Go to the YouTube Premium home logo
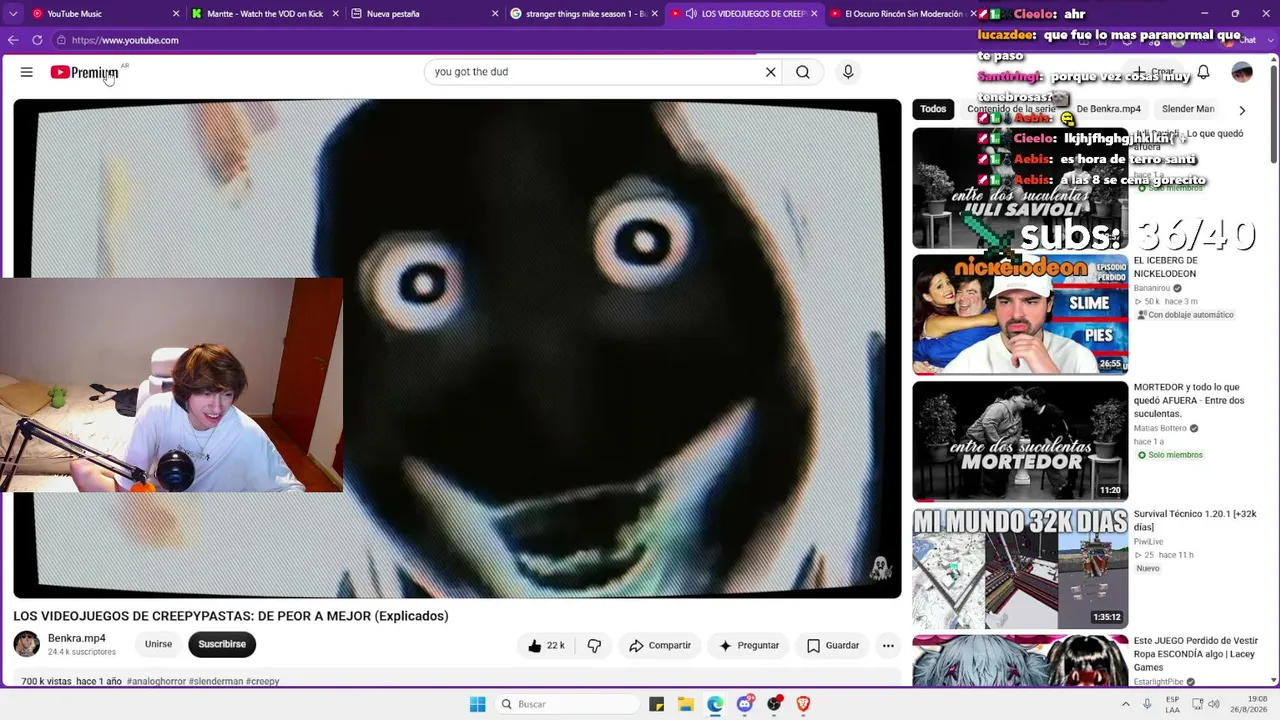1280x720 pixels. coord(85,72)
